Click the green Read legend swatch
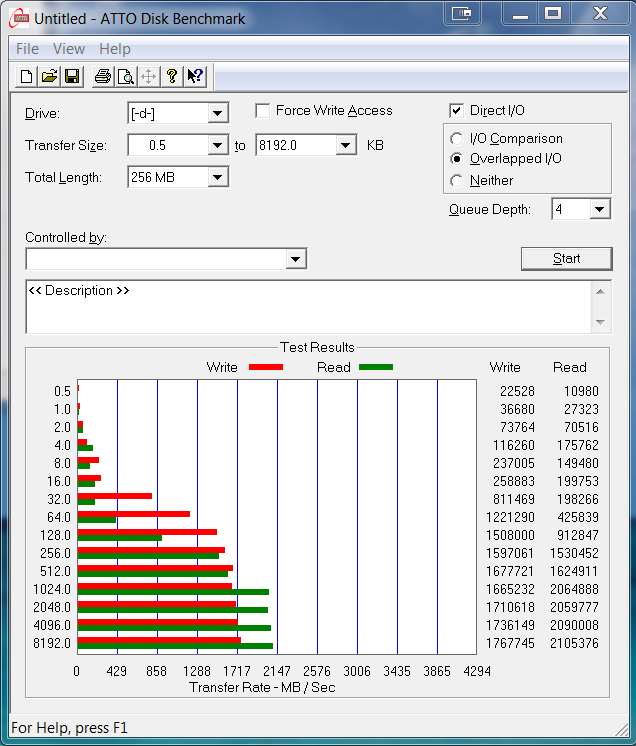636x746 pixels. pos(376,367)
